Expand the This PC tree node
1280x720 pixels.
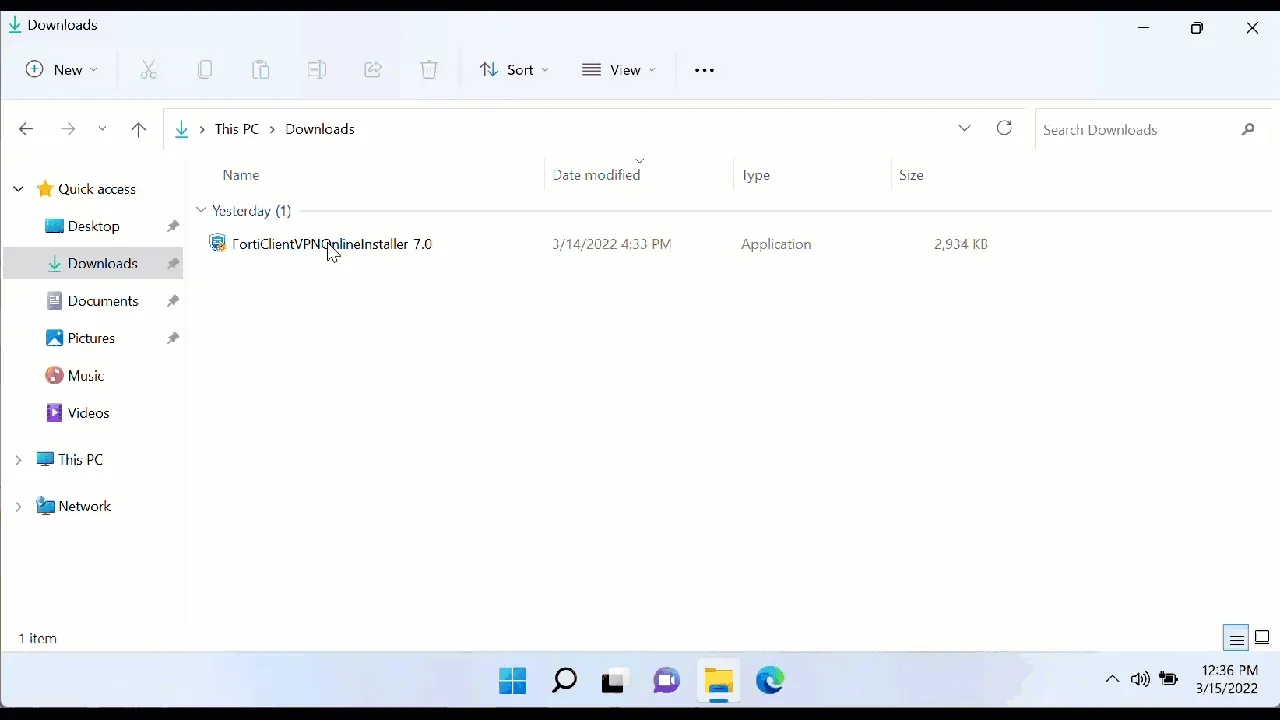pos(18,460)
